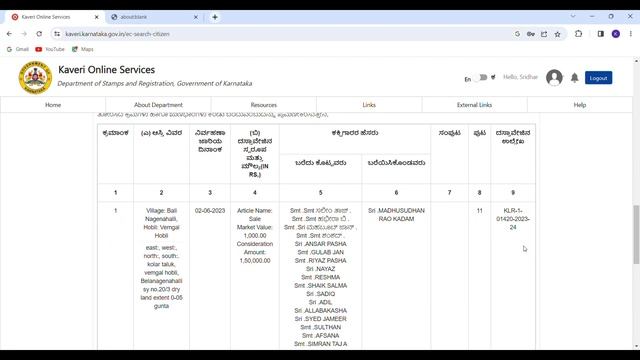Open the user account avatar
640x360 pixels.
coord(554,78)
